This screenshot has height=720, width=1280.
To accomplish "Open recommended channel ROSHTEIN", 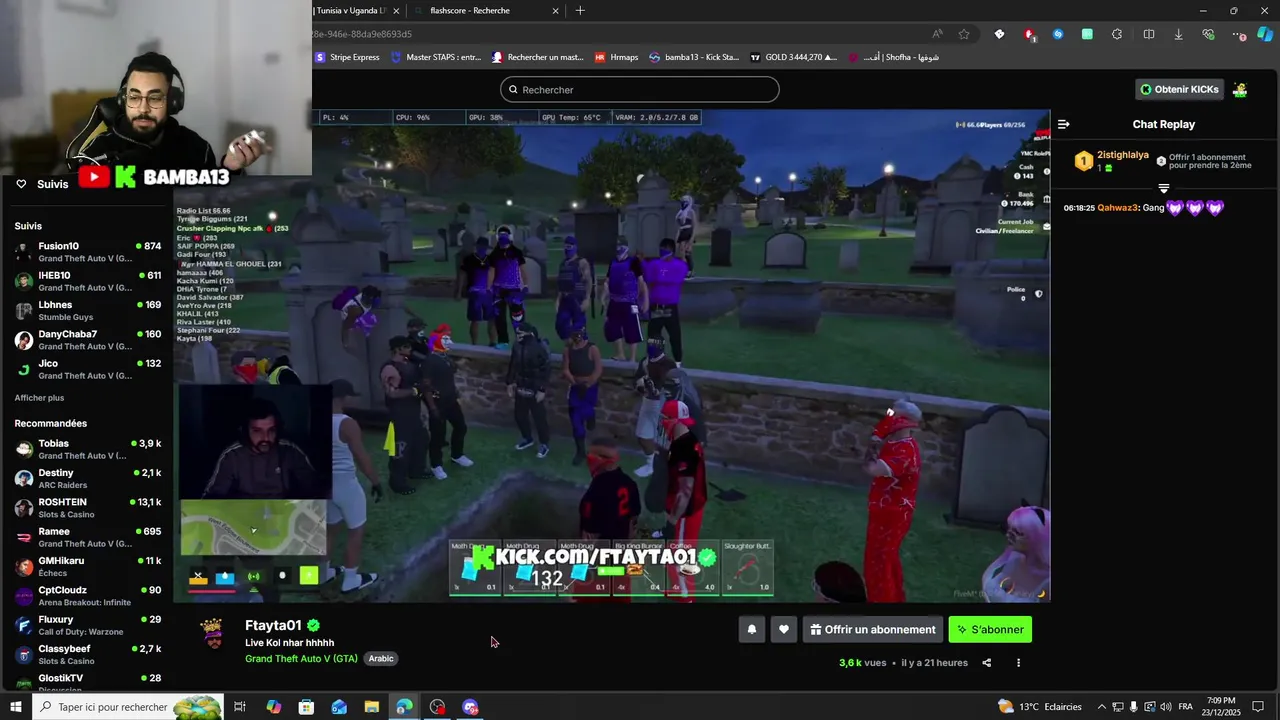I will [88, 508].
